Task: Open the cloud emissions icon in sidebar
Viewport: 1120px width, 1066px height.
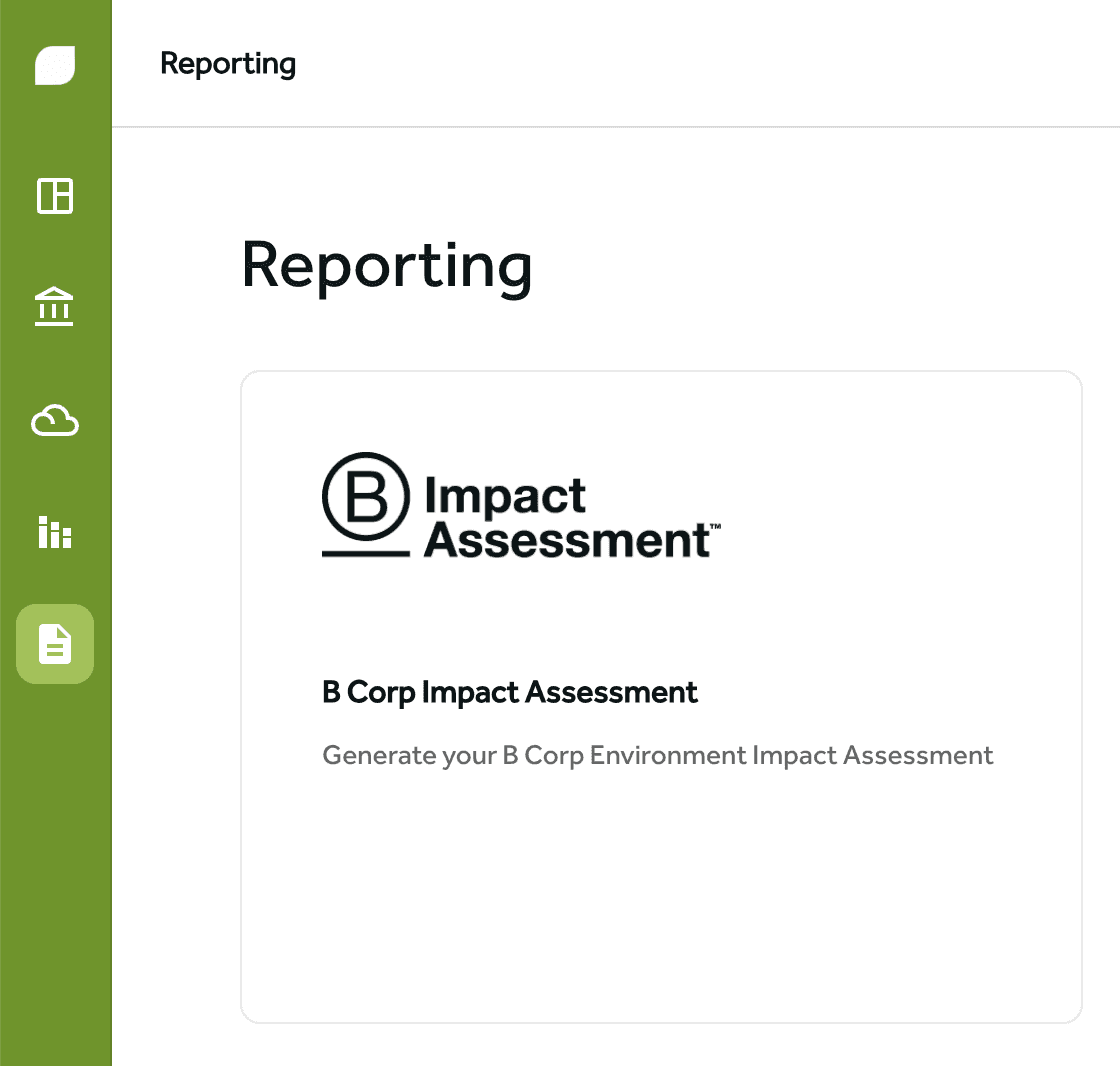Action: tap(55, 420)
